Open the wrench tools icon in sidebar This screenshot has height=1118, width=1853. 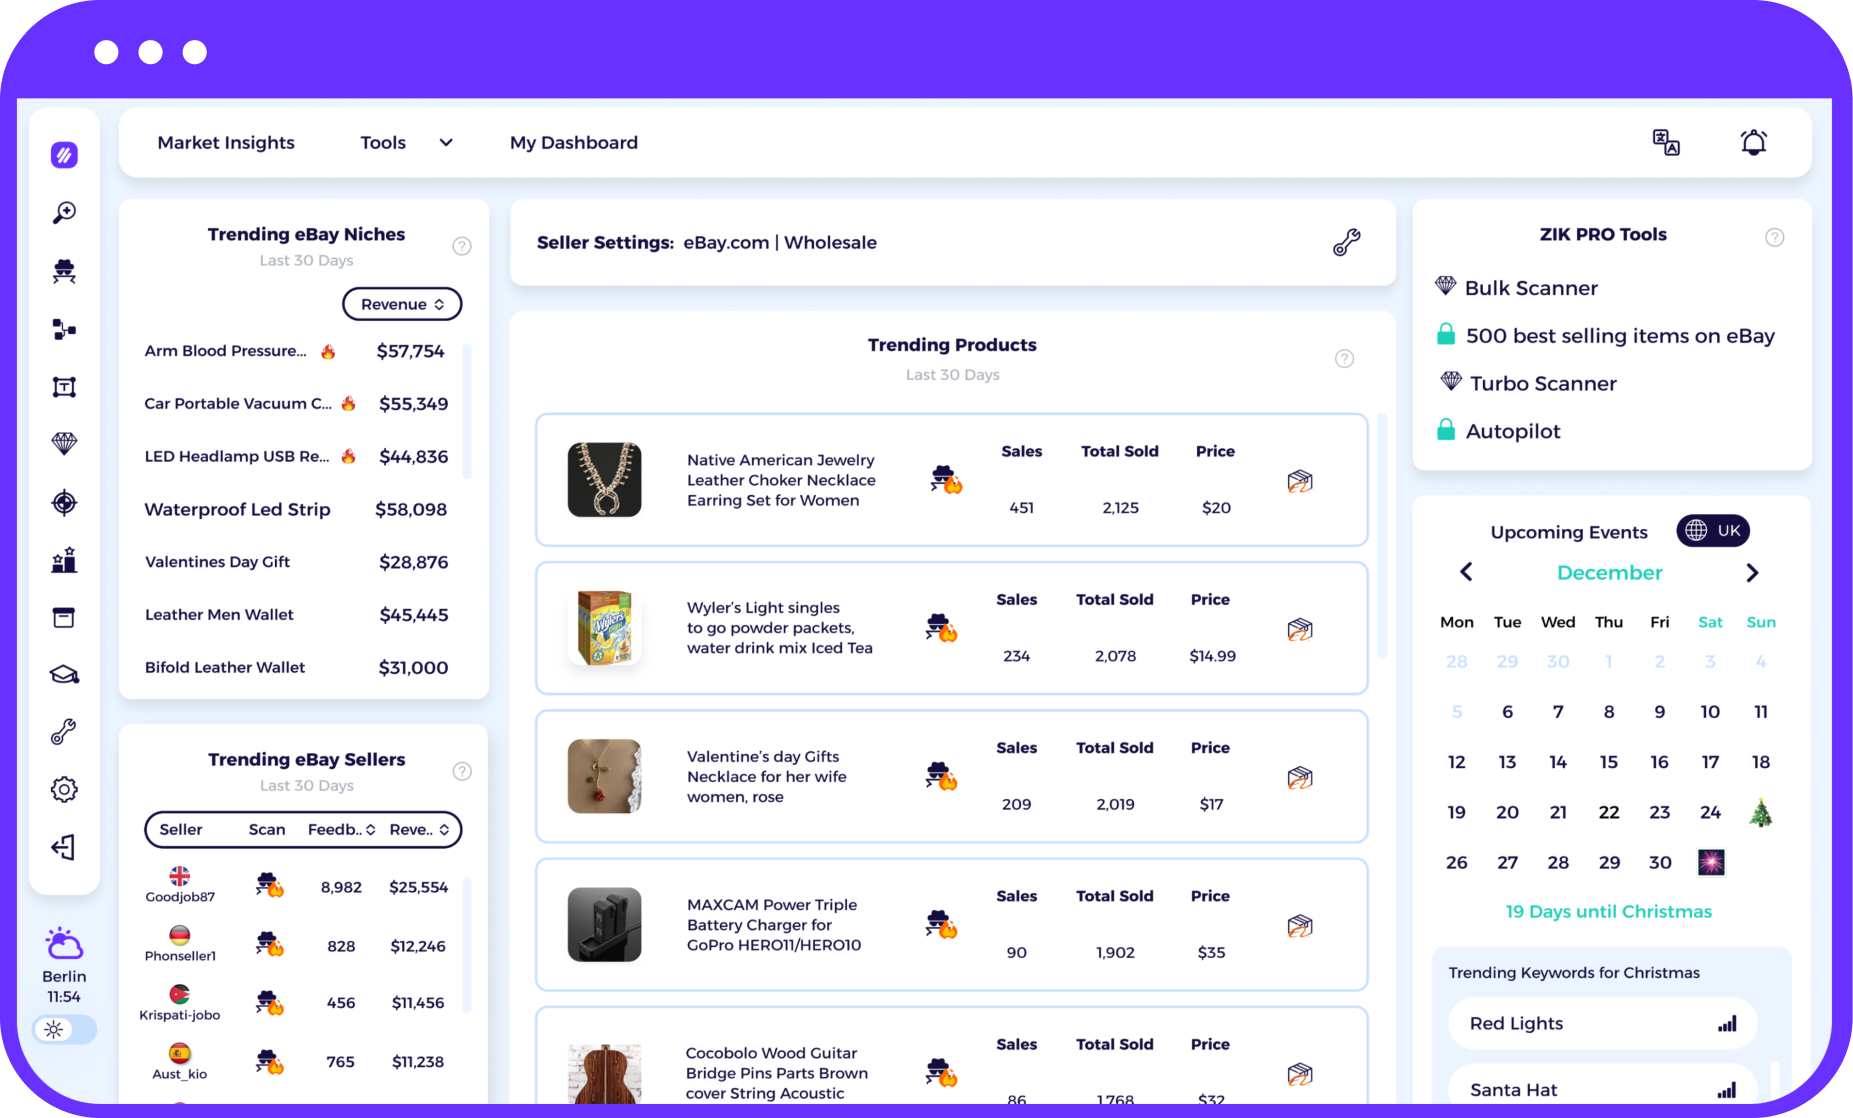[64, 732]
